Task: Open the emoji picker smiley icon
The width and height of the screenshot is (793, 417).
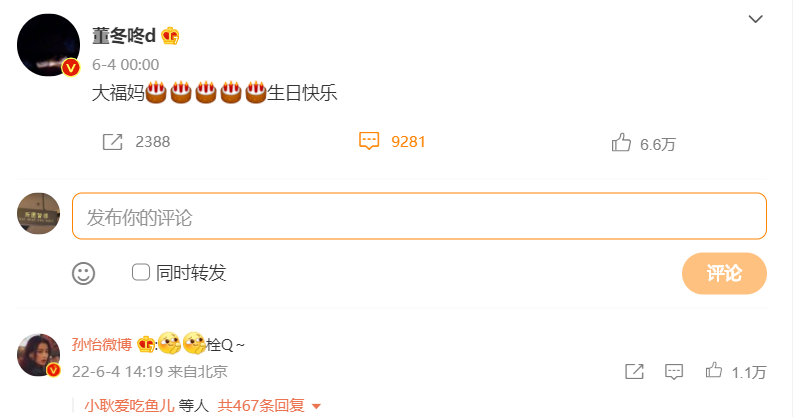Action: tap(83, 273)
